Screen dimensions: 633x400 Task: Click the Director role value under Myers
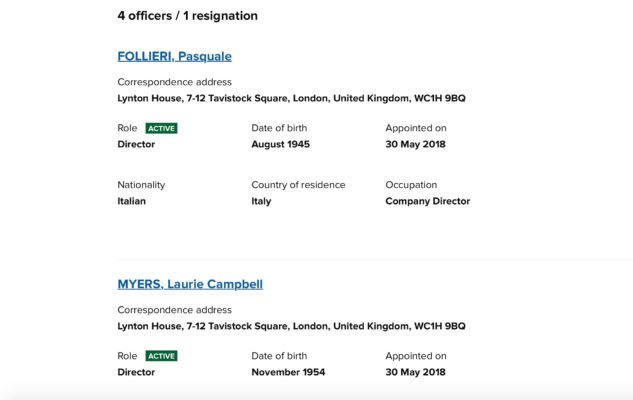pyautogui.click(x=136, y=372)
